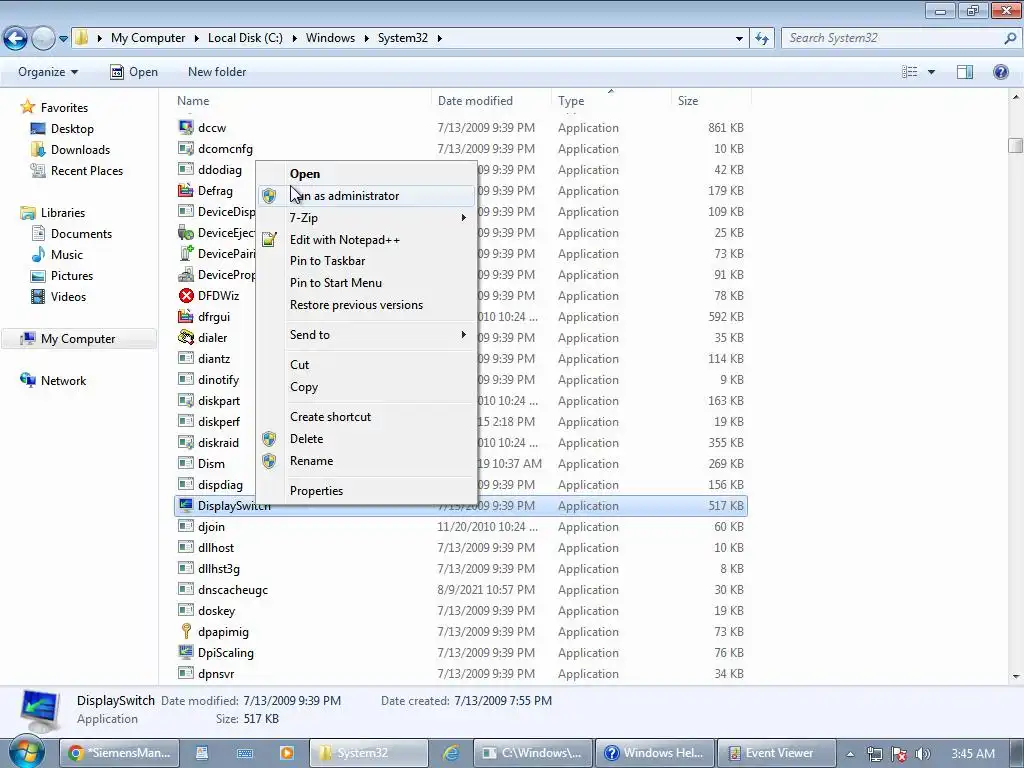Open the help question mark icon
Screen dimensions: 1024x768
(1000, 72)
